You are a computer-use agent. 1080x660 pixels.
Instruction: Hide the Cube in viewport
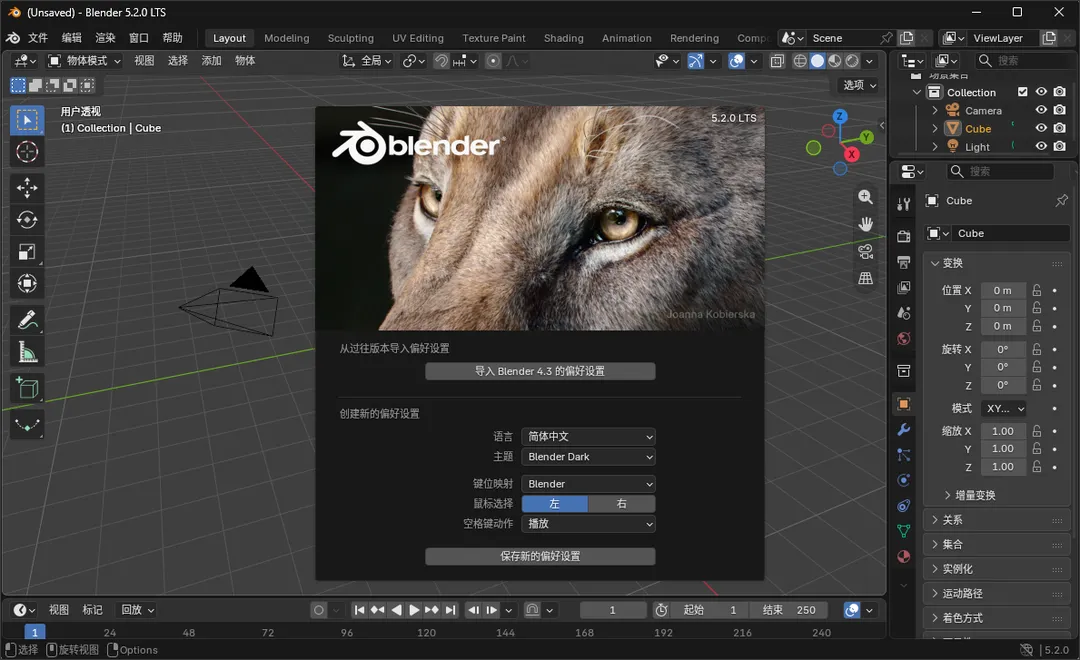pyautogui.click(x=1041, y=128)
